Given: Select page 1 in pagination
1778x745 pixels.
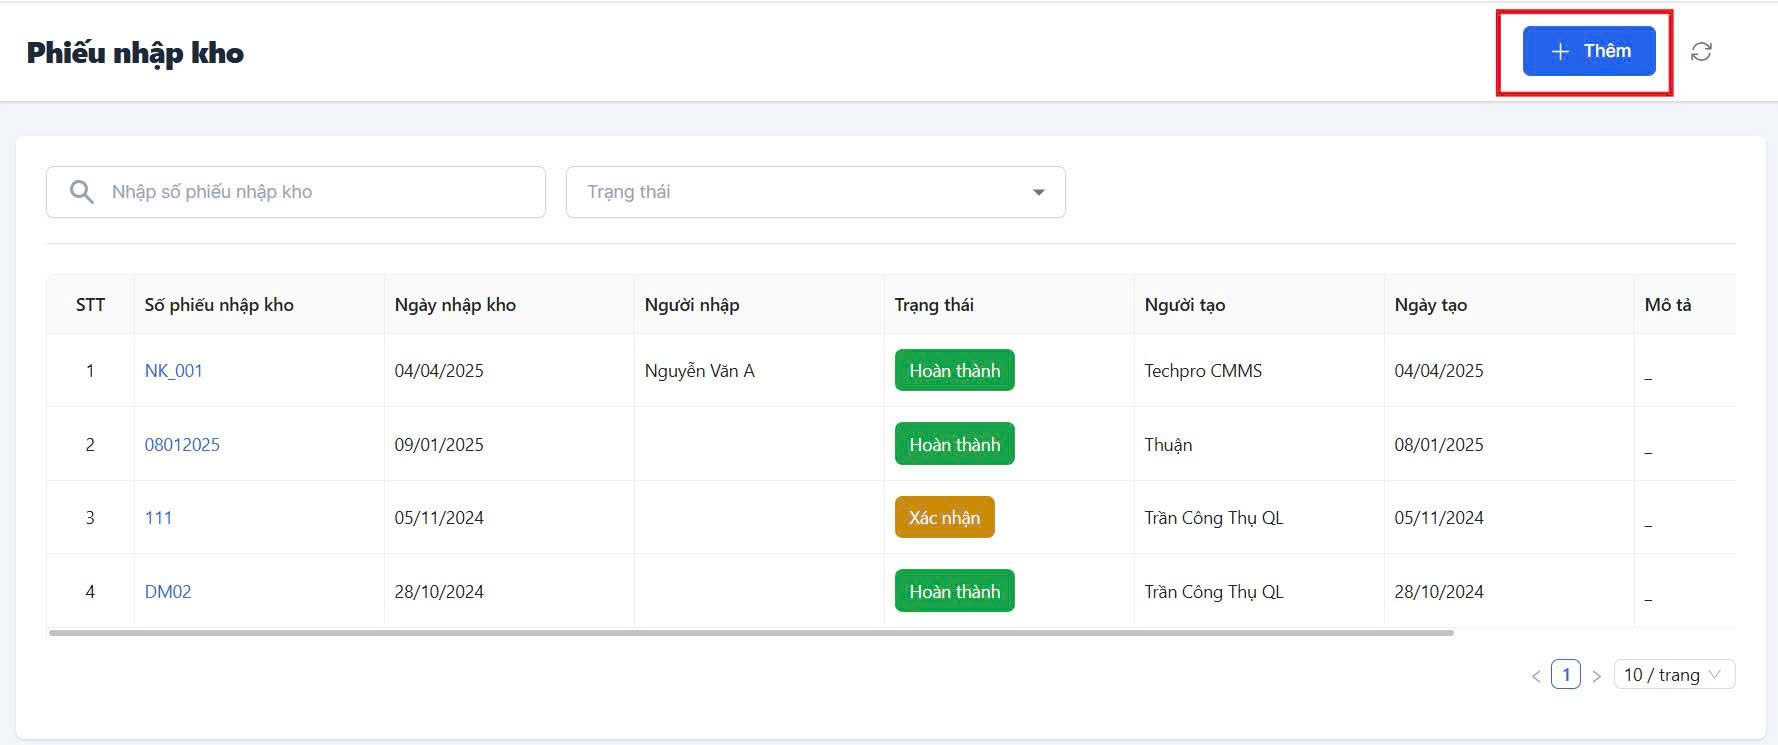Looking at the screenshot, I should (x=1566, y=675).
